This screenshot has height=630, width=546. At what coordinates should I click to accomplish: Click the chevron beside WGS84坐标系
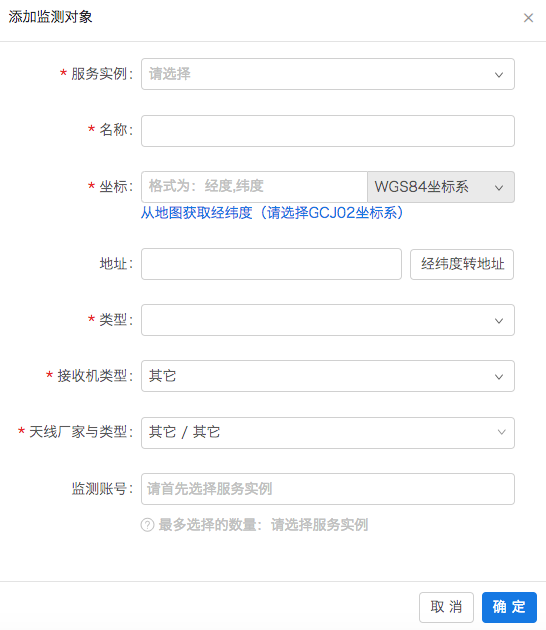pos(499,188)
